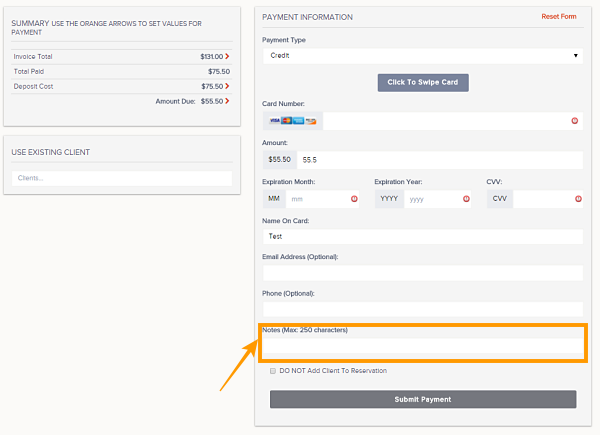Click the Amount input showing 55.5

(x=440, y=160)
